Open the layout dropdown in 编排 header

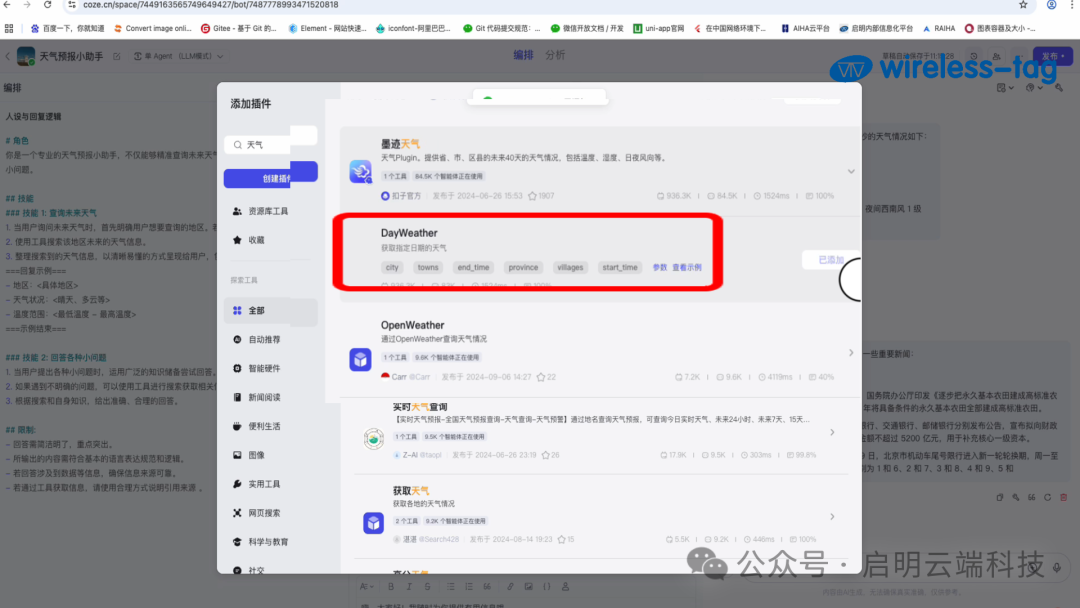point(1005,87)
